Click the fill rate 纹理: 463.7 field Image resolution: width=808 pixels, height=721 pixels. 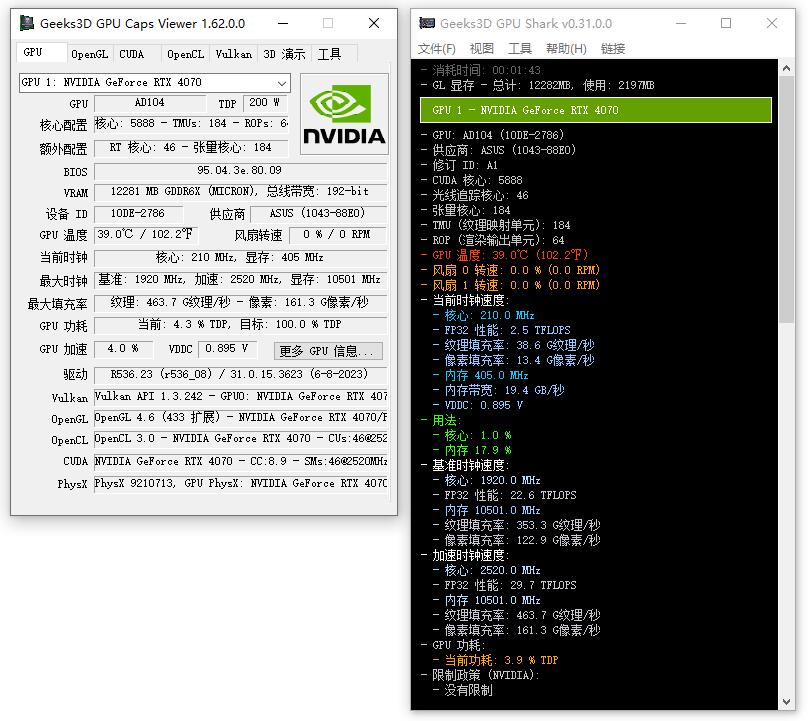[x=240, y=303]
